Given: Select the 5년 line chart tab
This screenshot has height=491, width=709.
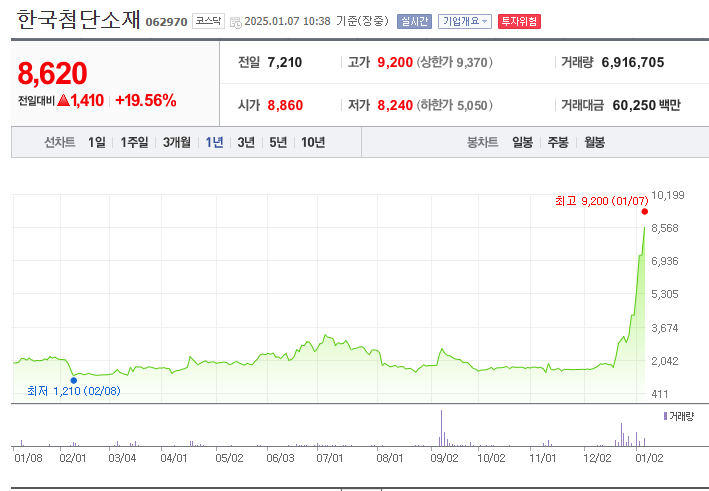Looking at the screenshot, I should [278, 142].
